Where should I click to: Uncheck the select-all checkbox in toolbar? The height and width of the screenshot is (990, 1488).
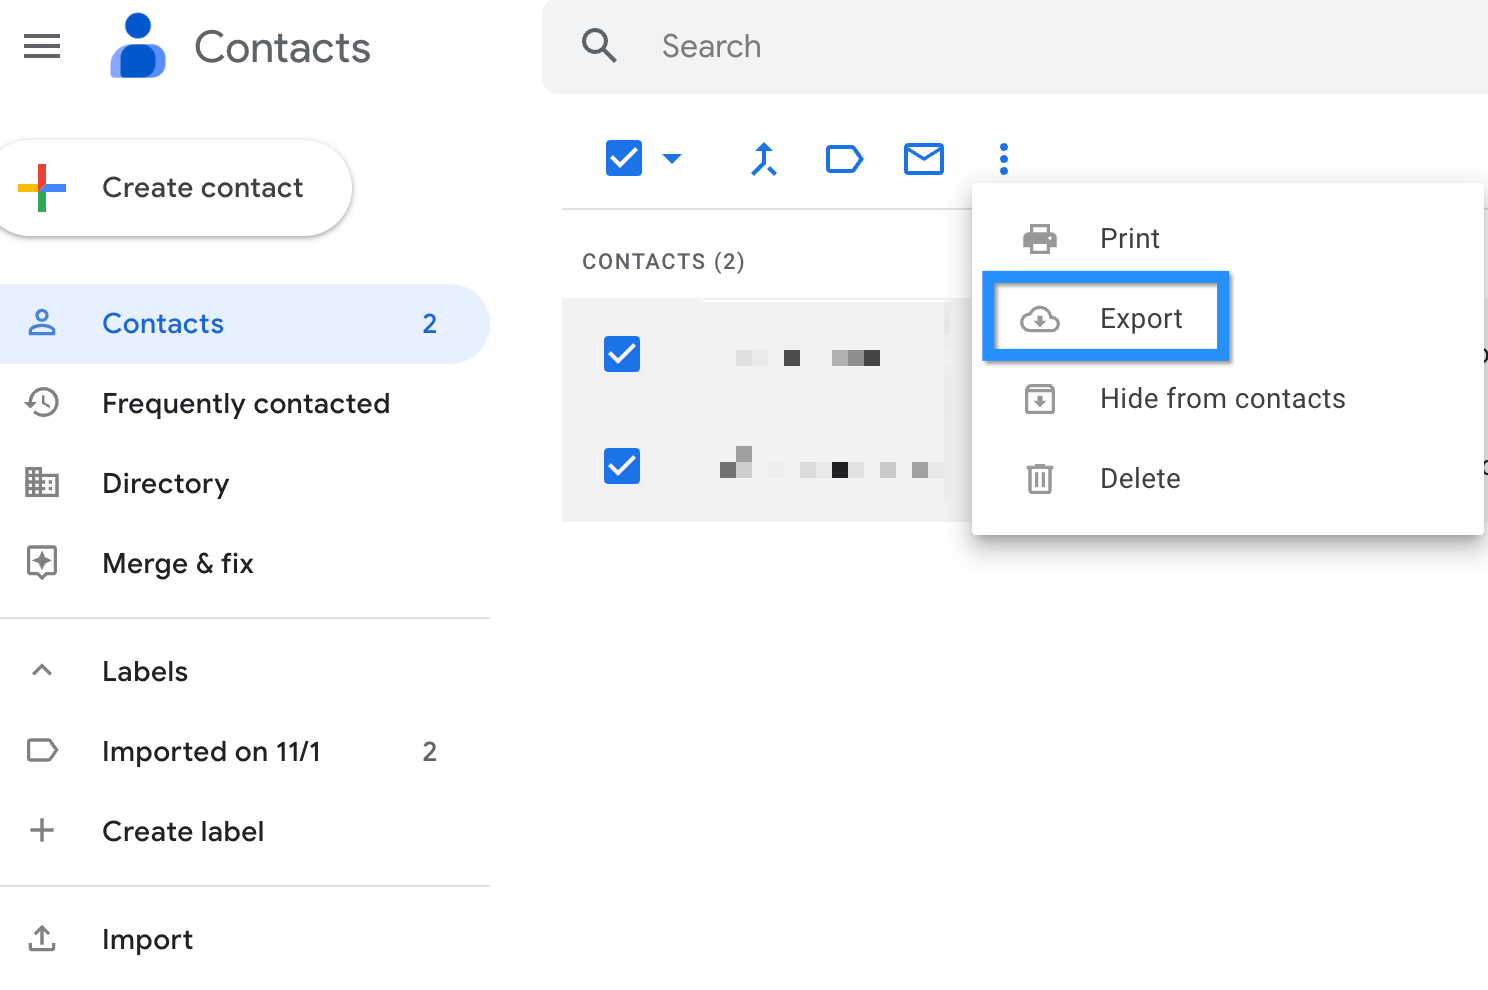(622, 157)
